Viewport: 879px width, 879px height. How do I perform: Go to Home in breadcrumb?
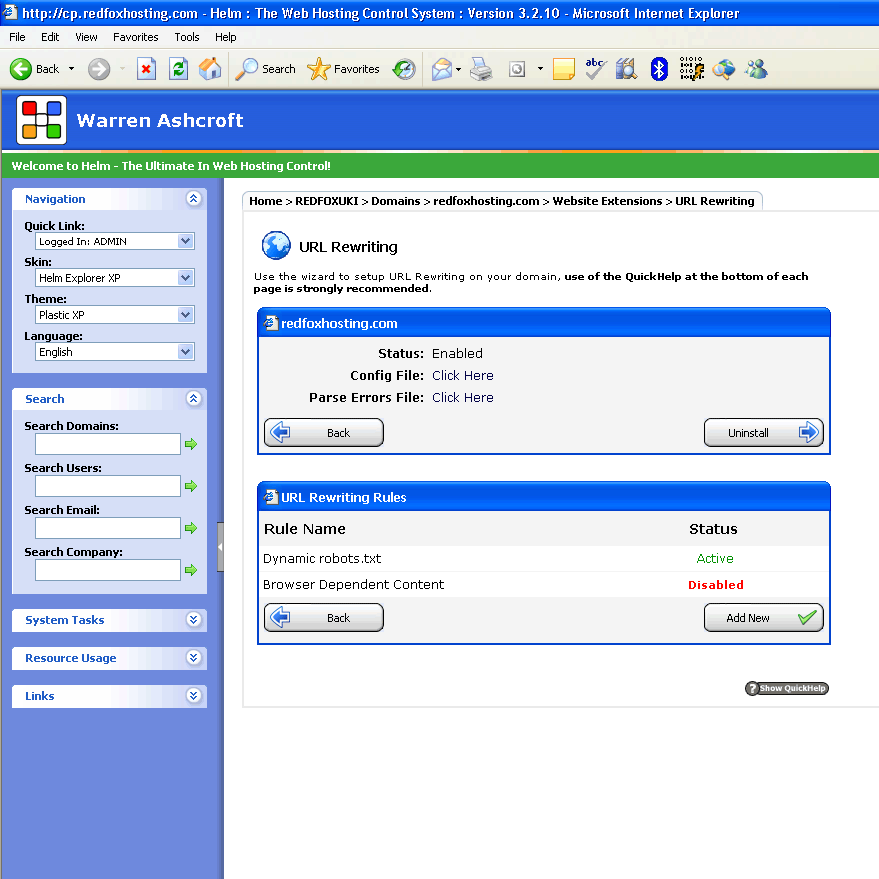[x=266, y=201]
